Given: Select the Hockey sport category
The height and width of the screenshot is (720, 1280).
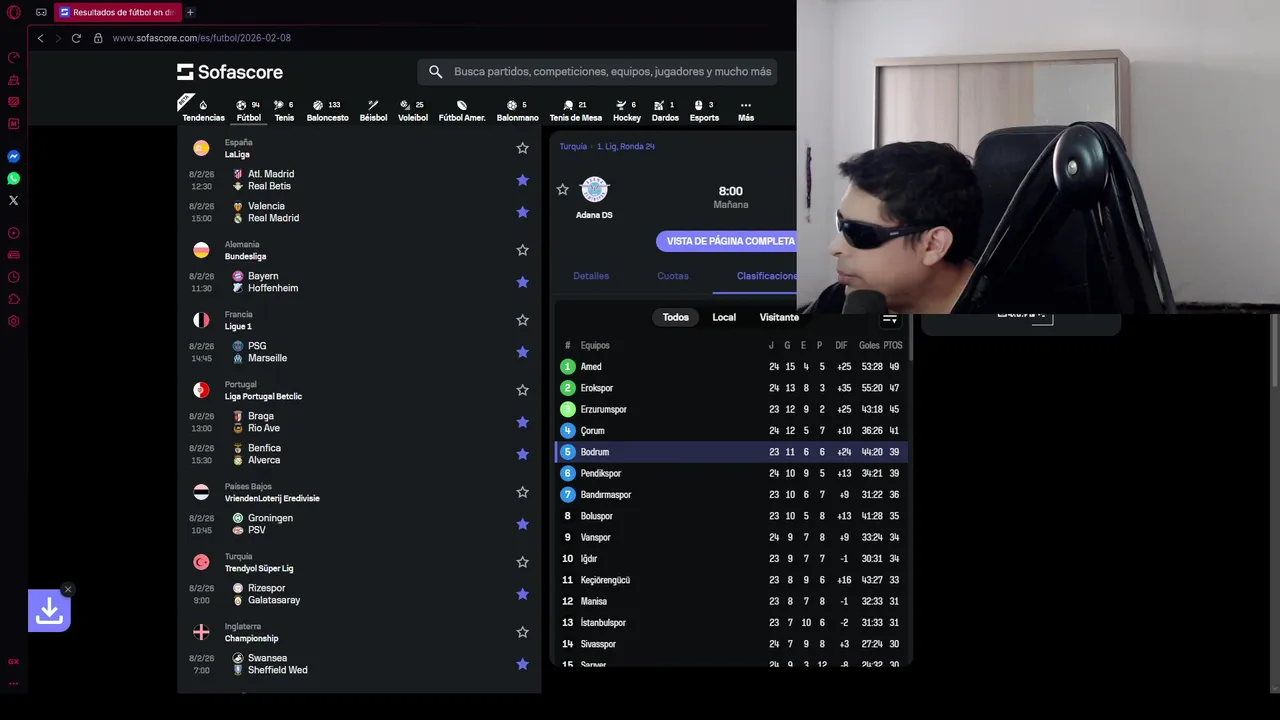Looking at the screenshot, I should click(x=627, y=110).
